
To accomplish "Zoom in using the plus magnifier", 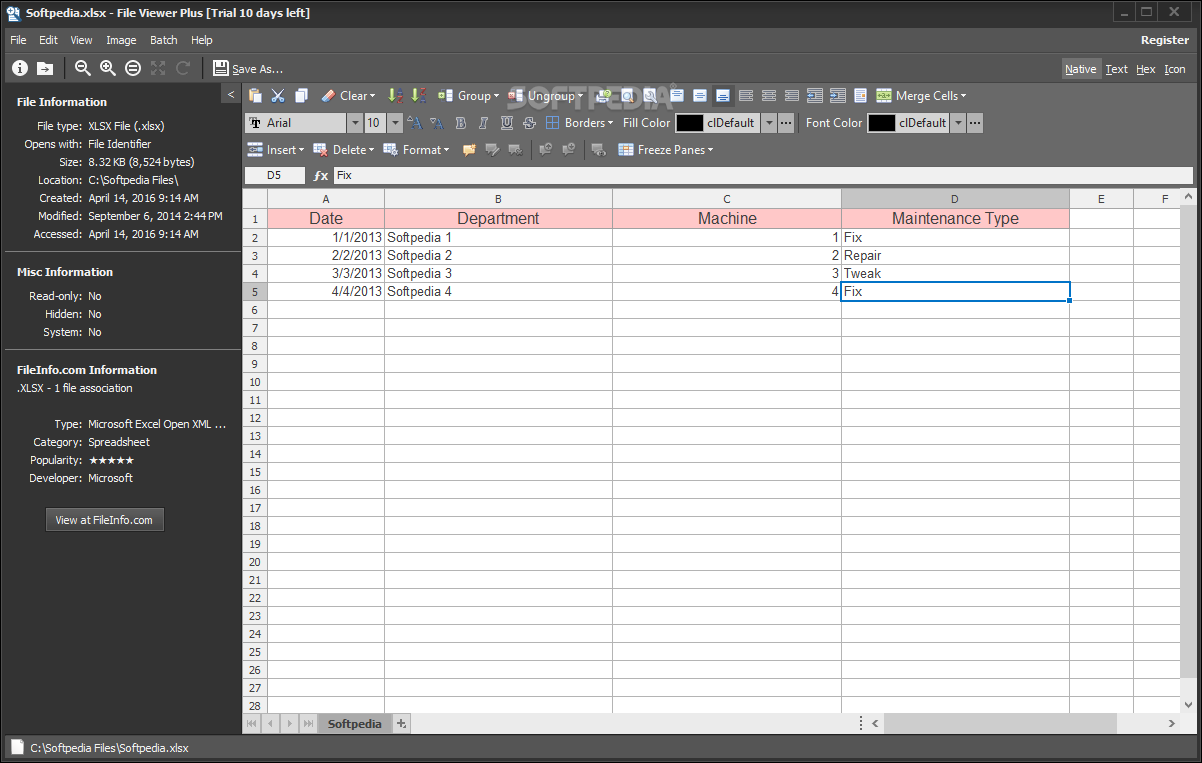I will [108, 68].
